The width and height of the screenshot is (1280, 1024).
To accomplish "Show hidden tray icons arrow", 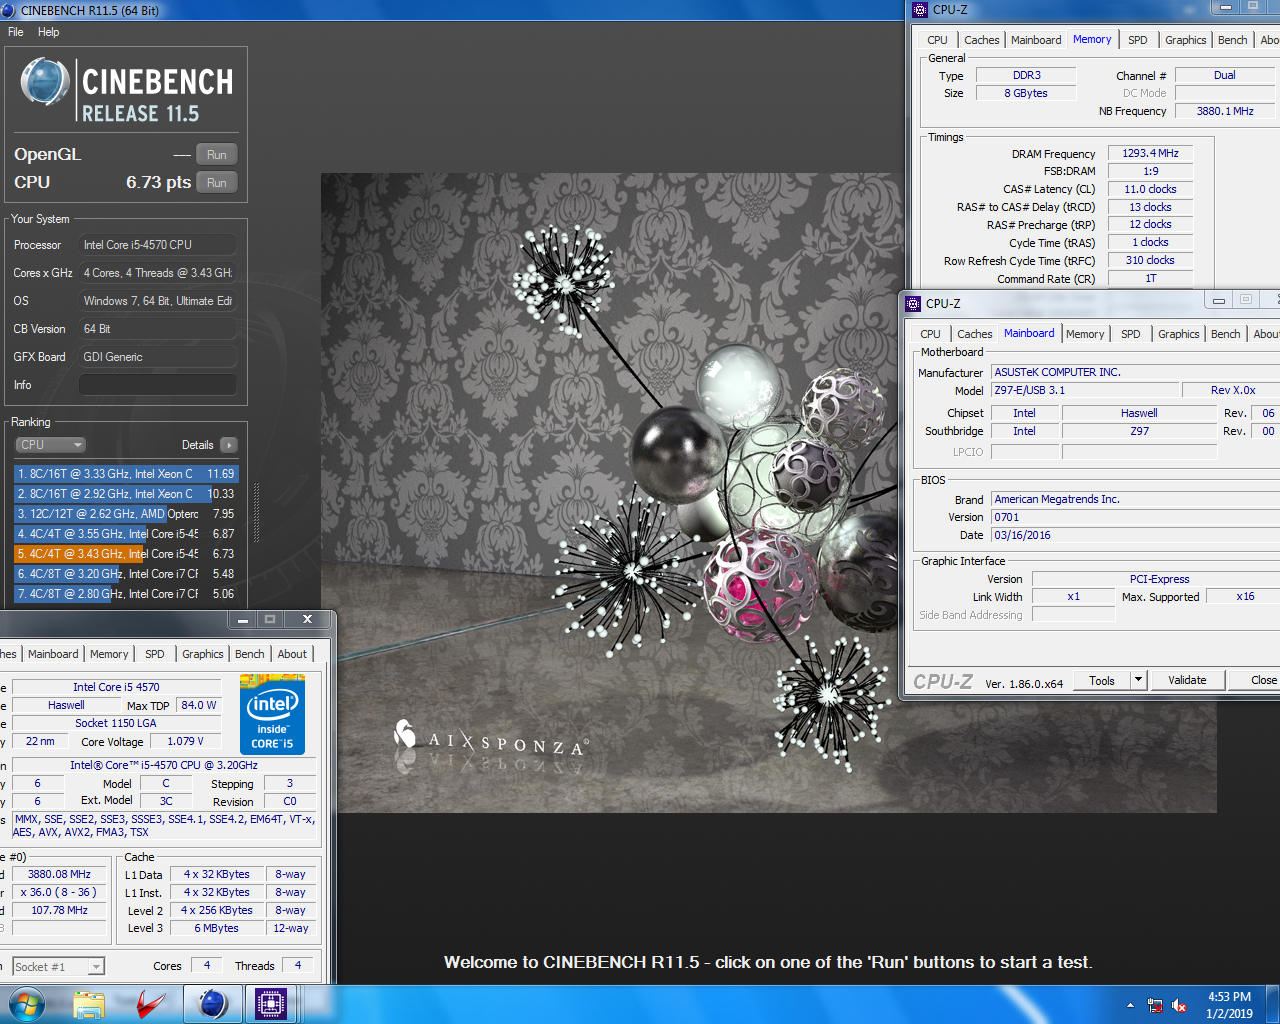I will coord(1130,1005).
